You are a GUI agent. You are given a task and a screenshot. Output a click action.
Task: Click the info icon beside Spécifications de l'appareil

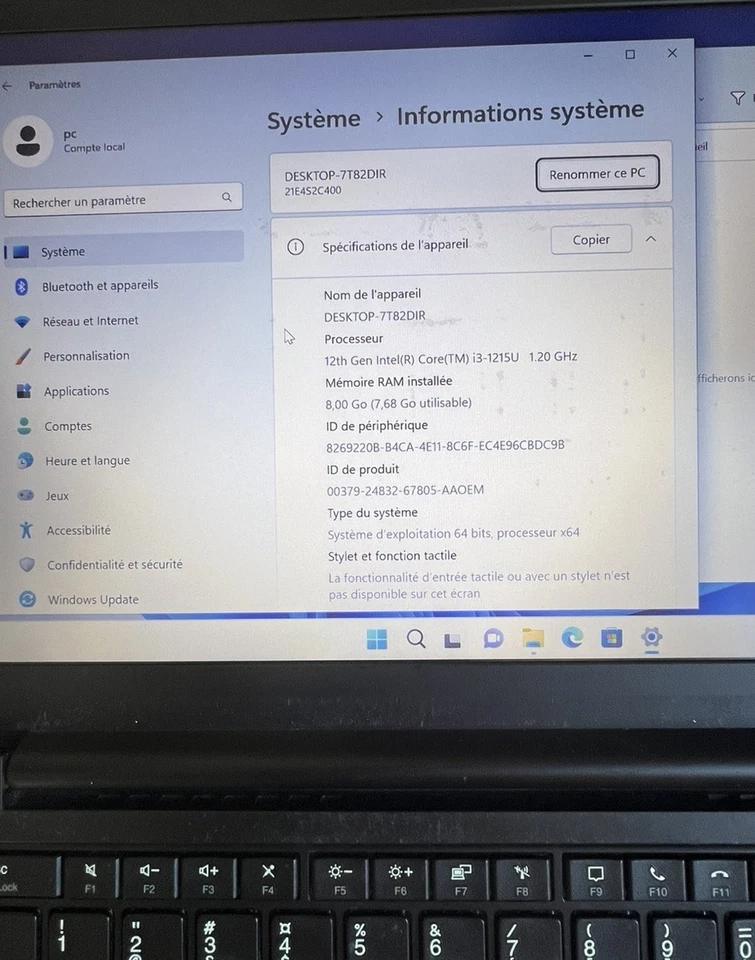pos(296,247)
